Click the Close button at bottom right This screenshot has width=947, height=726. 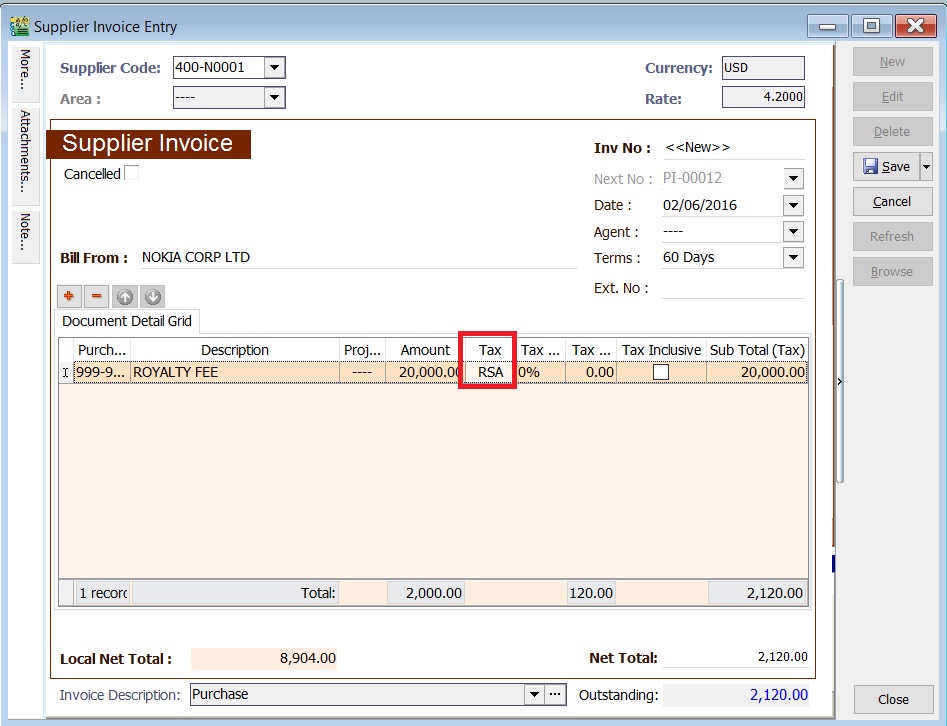[x=893, y=699]
